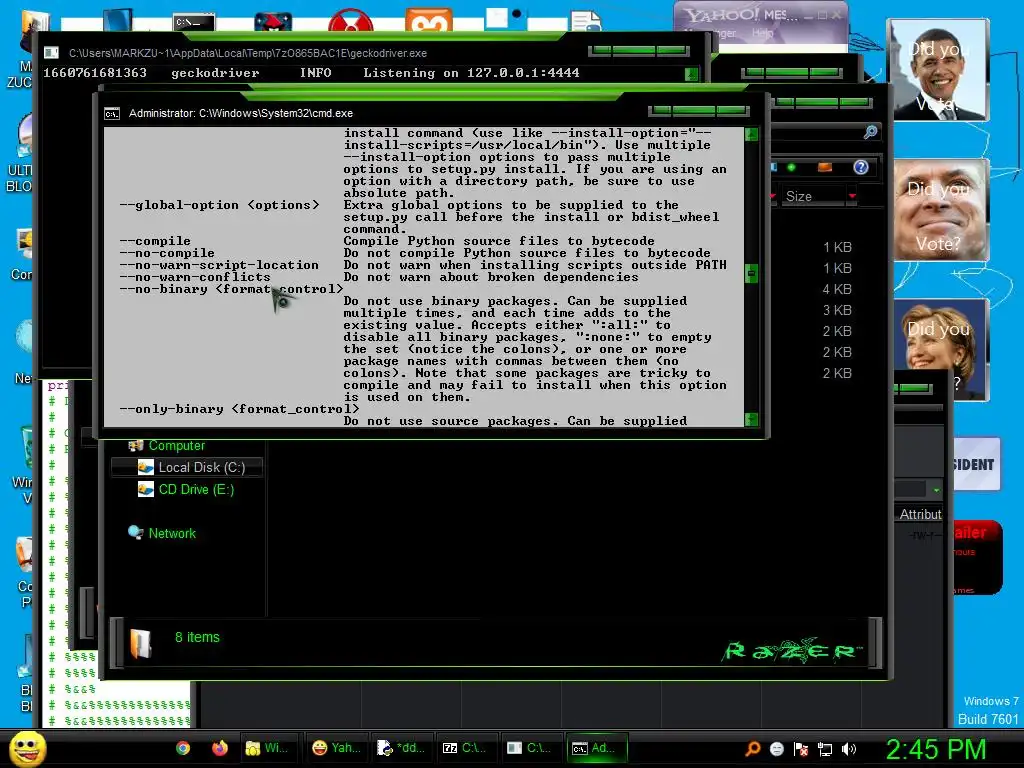Screen dimensions: 1024x768
Task: Switch to the Yahoo Messenger taskbar button
Action: click(337, 748)
